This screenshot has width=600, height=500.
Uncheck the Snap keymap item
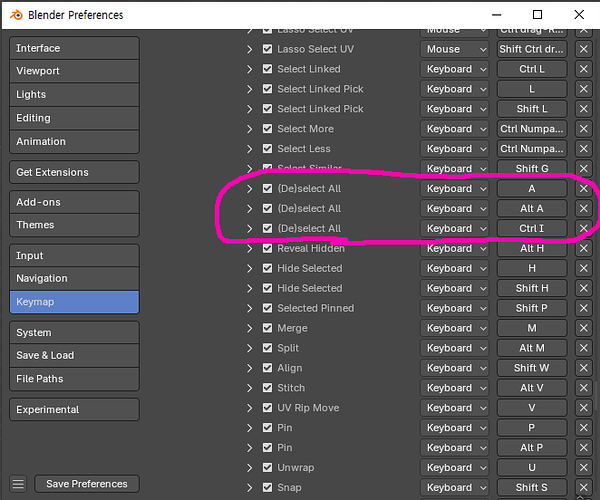tap(267, 487)
